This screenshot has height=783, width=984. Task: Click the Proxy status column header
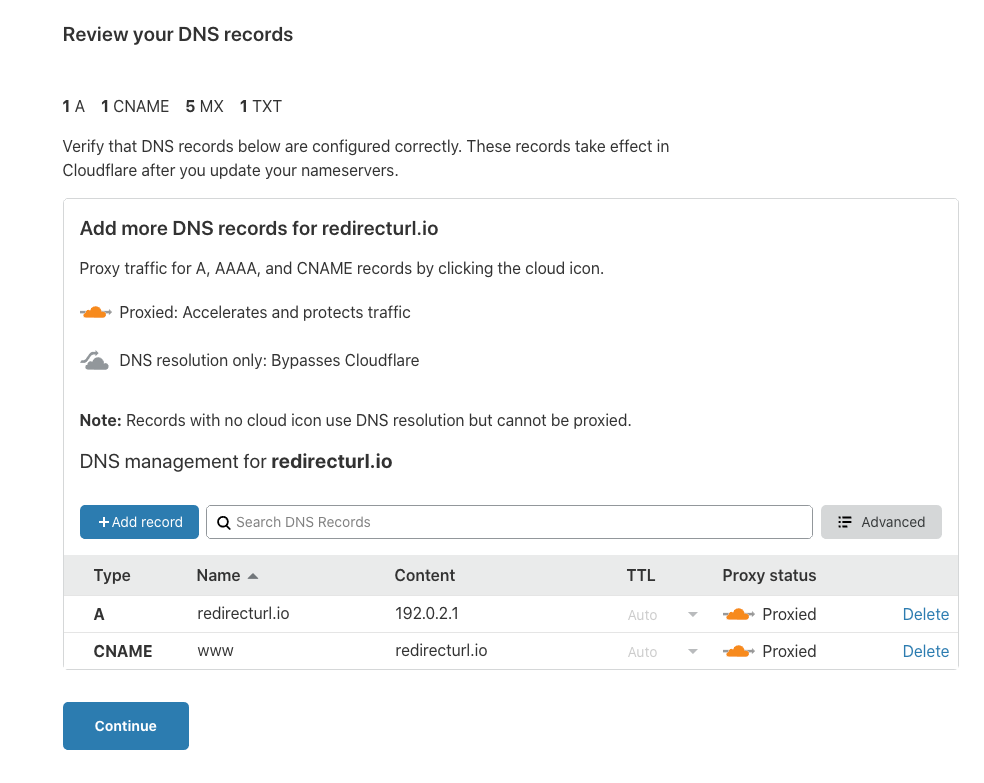[769, 575]
